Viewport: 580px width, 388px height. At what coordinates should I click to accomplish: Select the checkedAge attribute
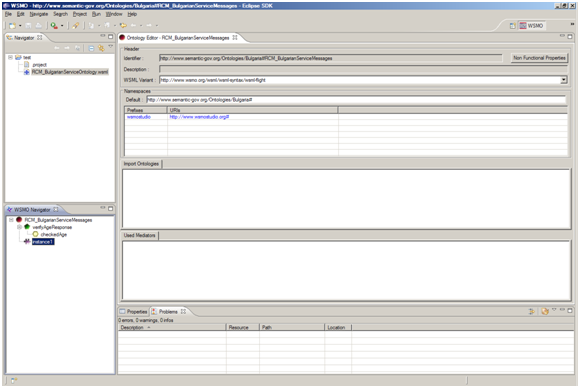click(x=54, y=235)
